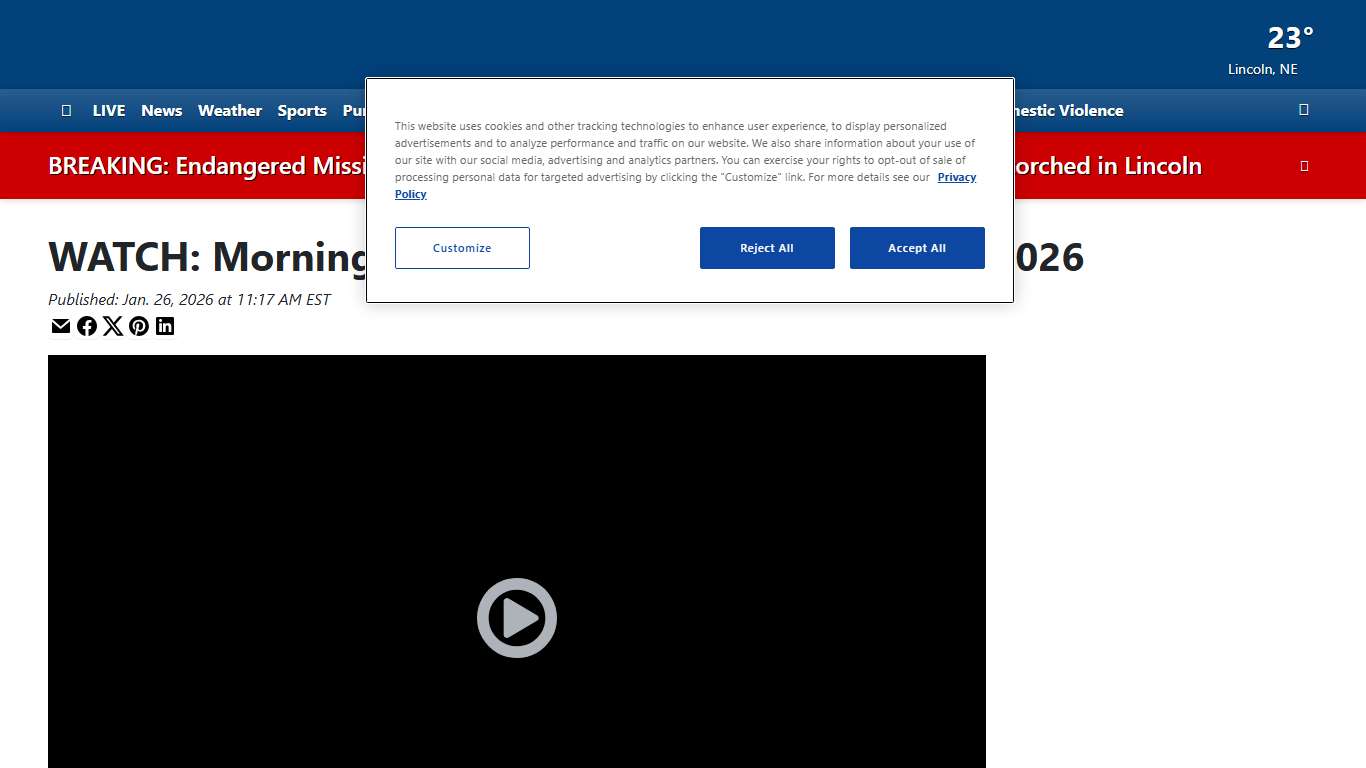
Task: Open the Sports section
Action: tap(302, 111)
